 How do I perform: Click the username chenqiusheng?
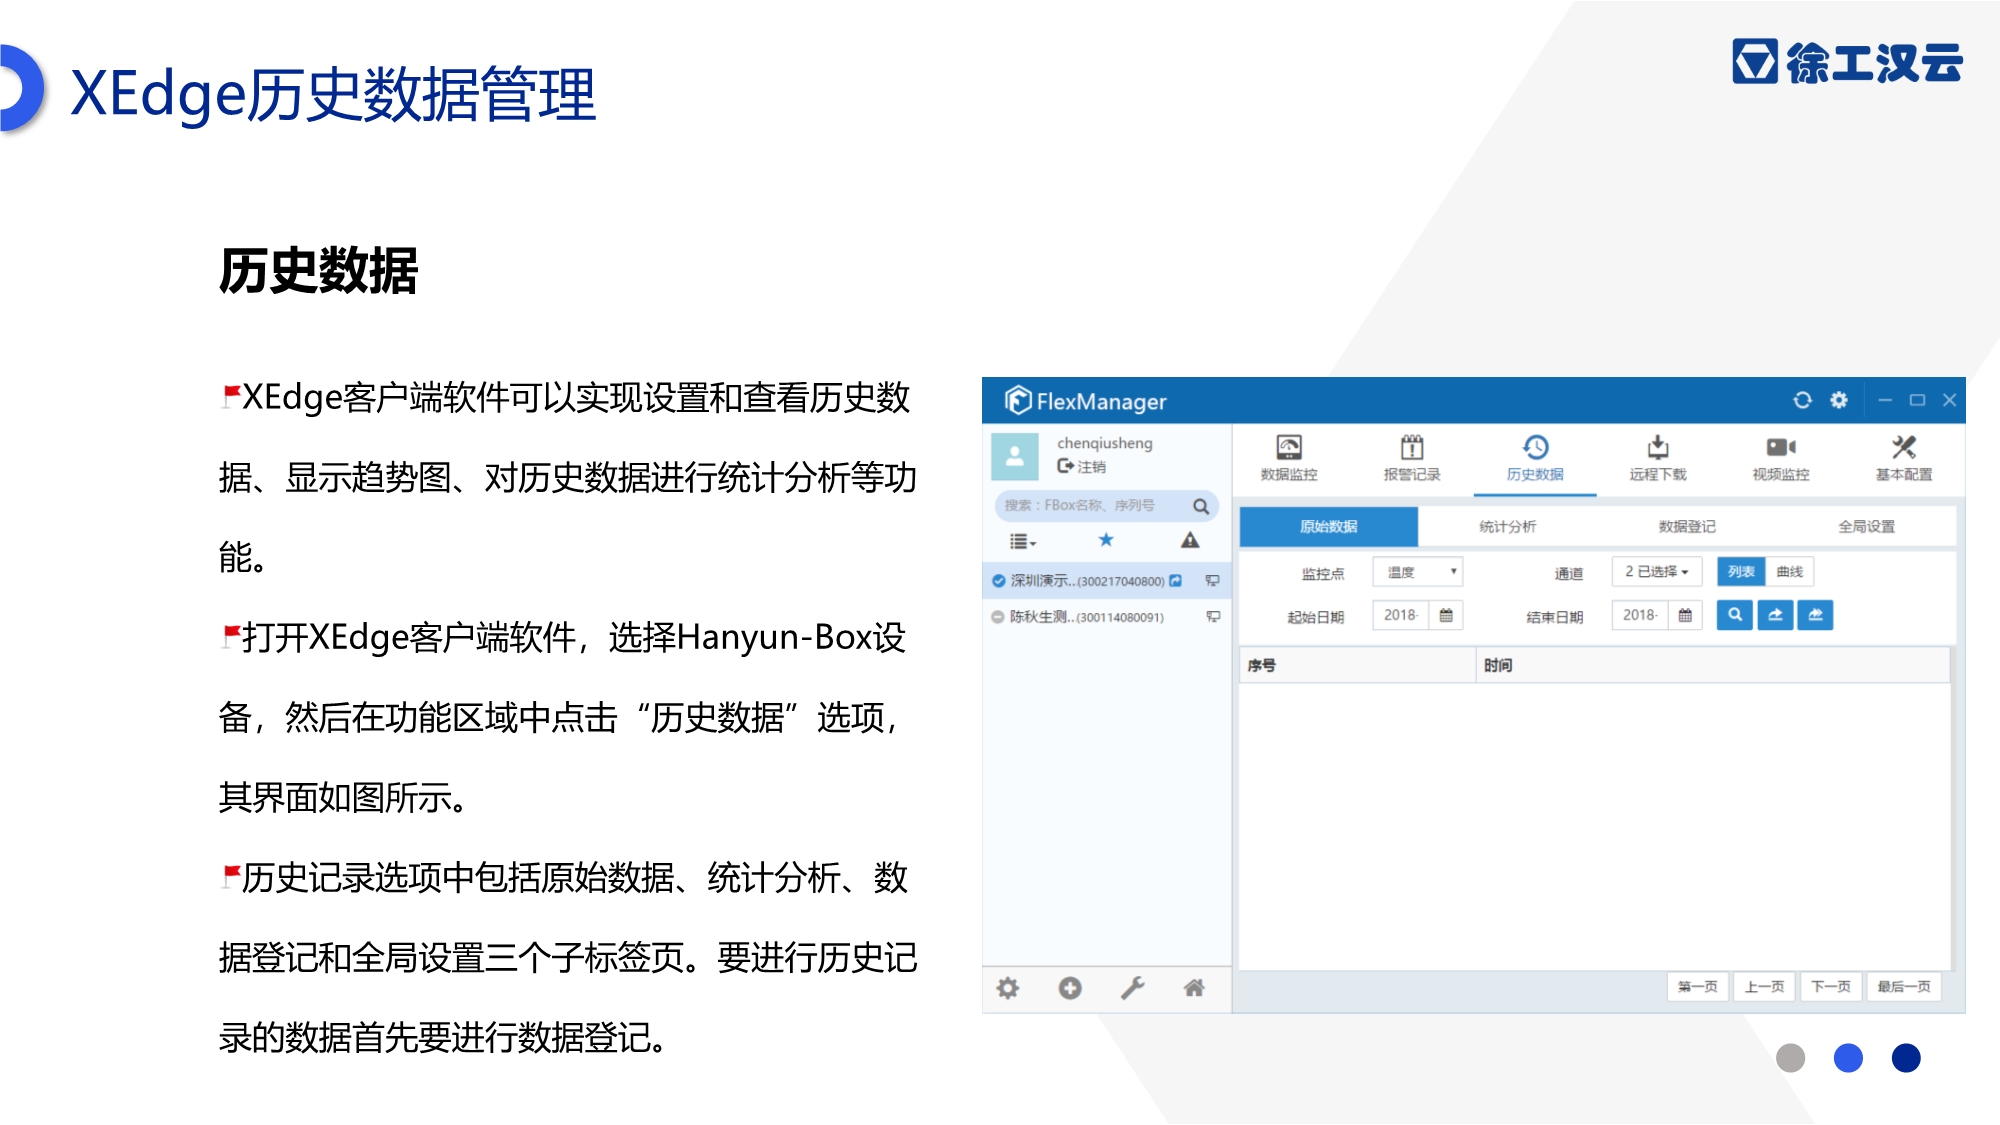point(1105,443)
